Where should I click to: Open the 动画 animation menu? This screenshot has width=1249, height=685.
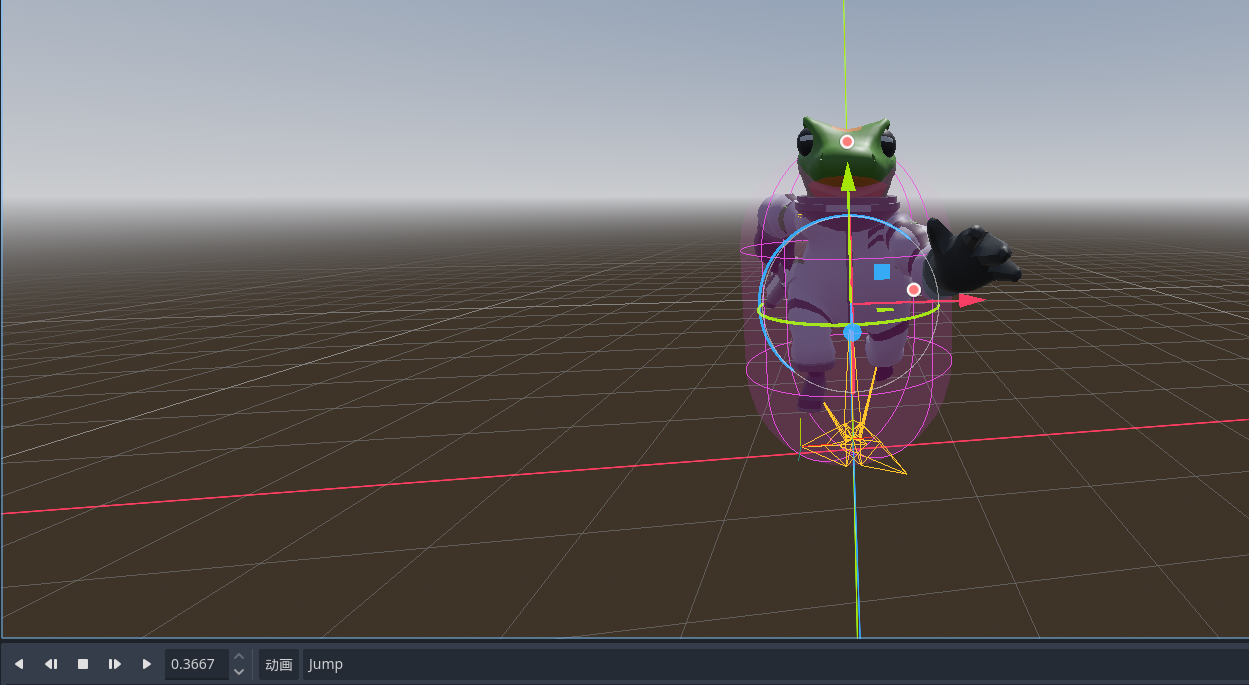click(279, 664)
